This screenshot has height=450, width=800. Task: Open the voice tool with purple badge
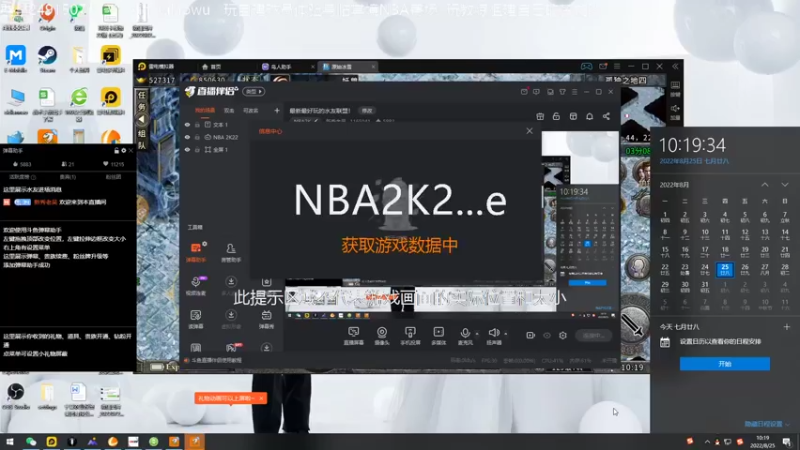click(196, 285)
